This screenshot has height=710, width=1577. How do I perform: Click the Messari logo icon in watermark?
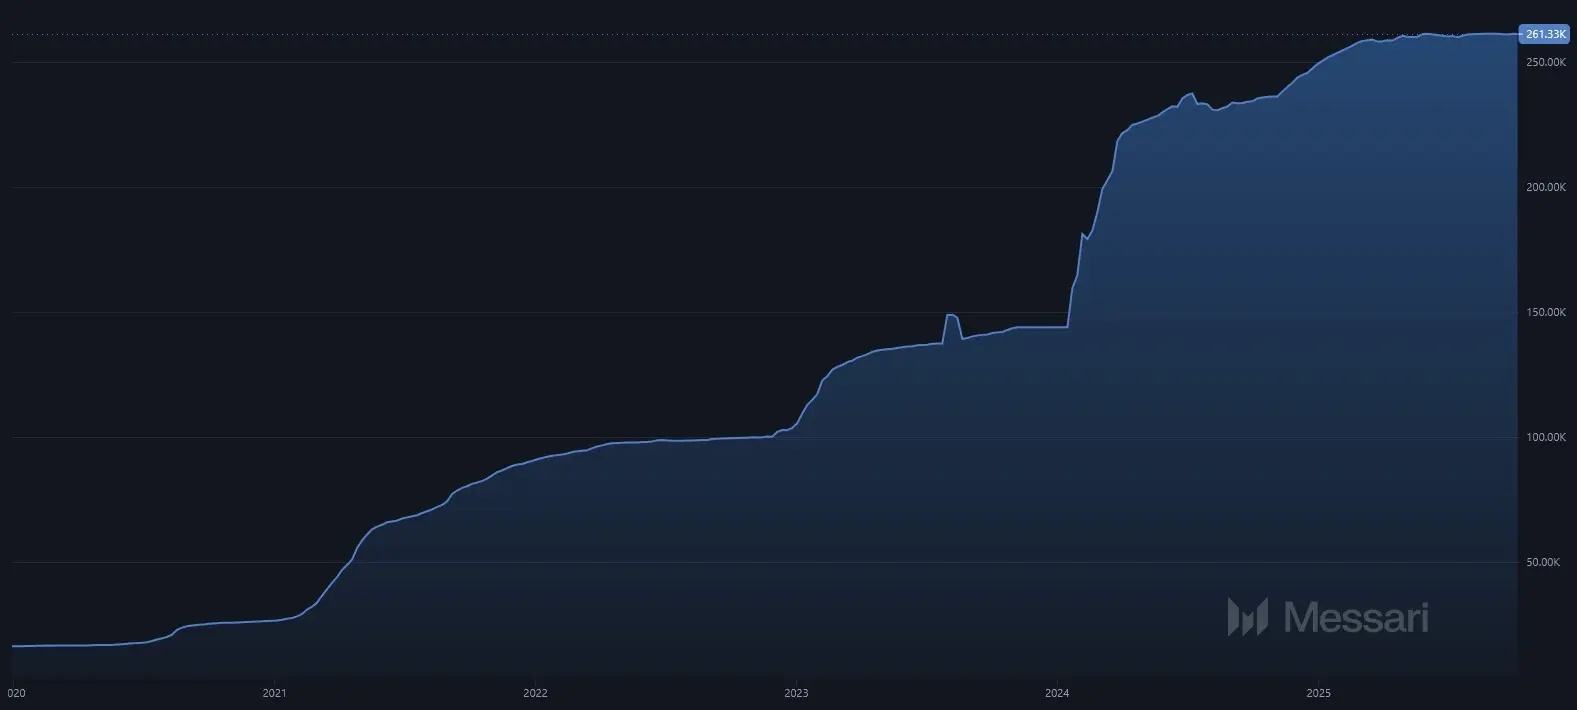point(1247,617)
